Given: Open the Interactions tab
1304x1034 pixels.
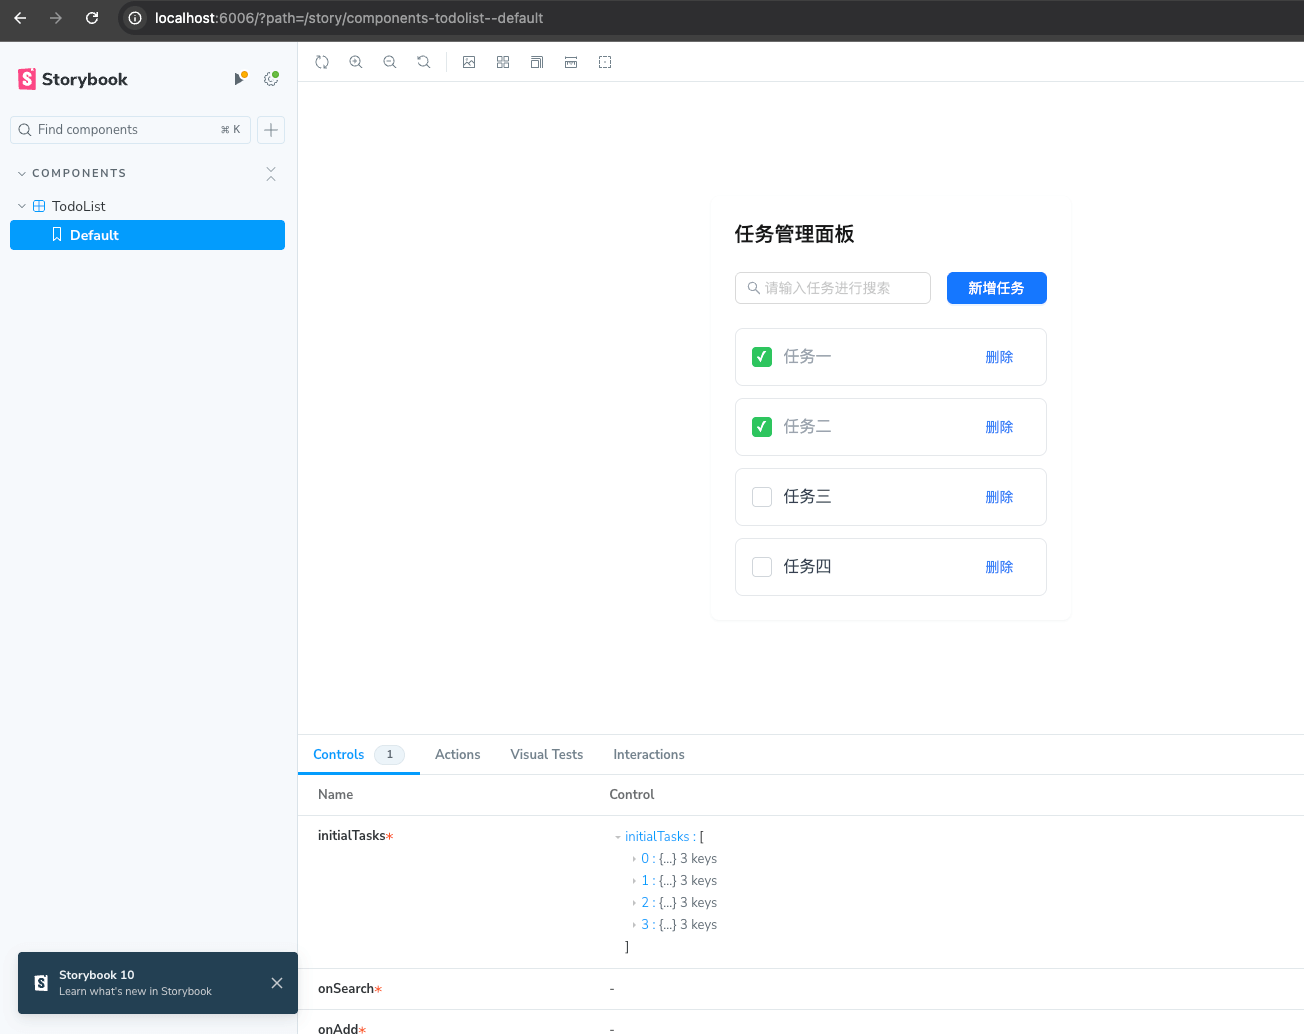Looking at the screenshot, I should pyautogui.click(x=648, y=755).
